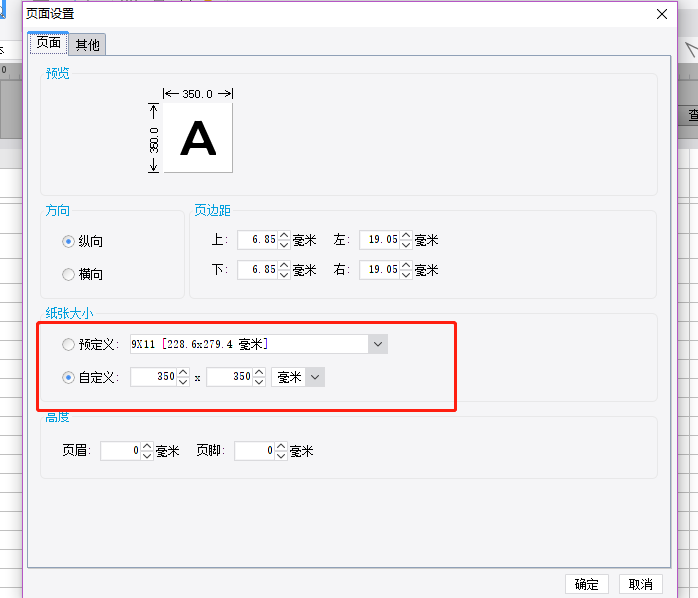Increase the top margin value

[284, 235]
